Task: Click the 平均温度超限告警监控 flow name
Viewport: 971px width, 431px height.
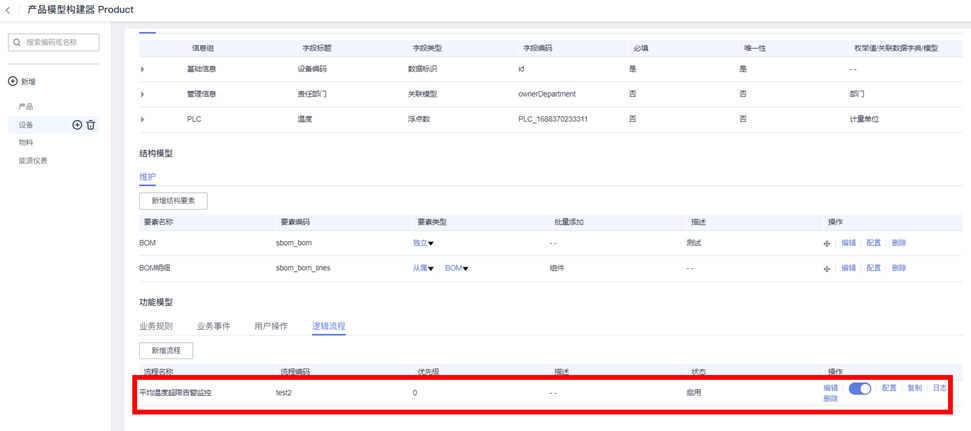Action: click(x=176, y=392)
